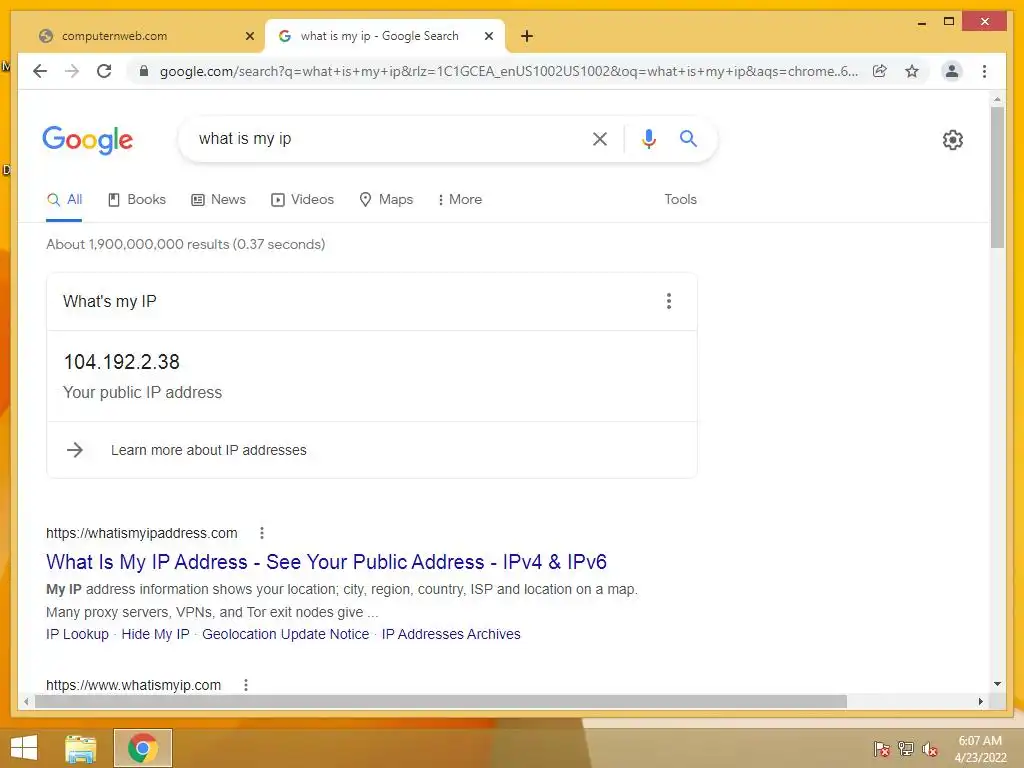Open Chrome's three-dot customize menu
Viewport: 1024px width, 768px height.
[984, 71]
